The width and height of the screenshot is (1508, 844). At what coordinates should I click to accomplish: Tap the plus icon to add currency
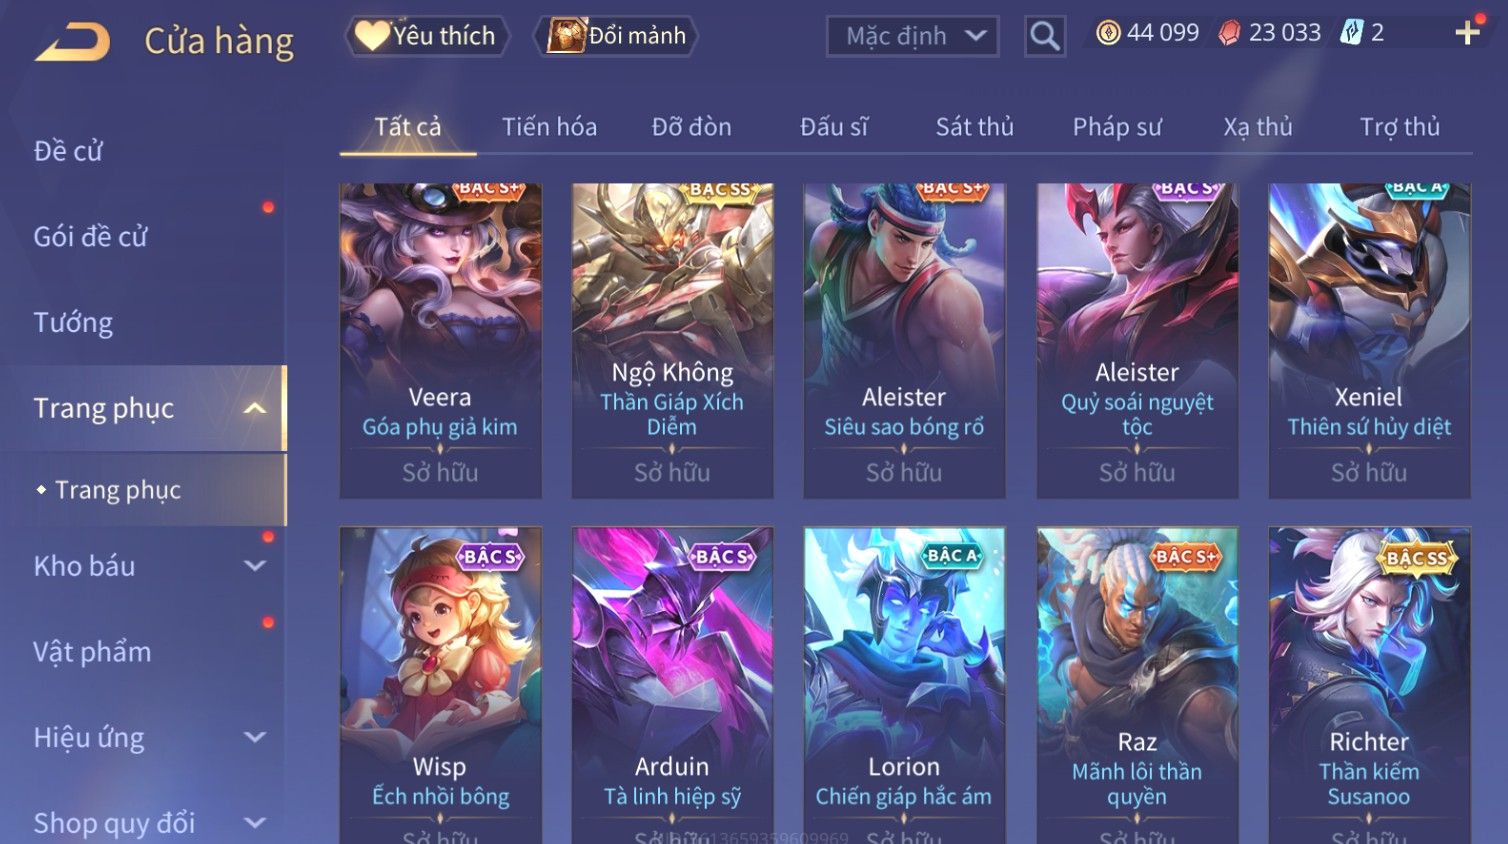point(1467,33)
